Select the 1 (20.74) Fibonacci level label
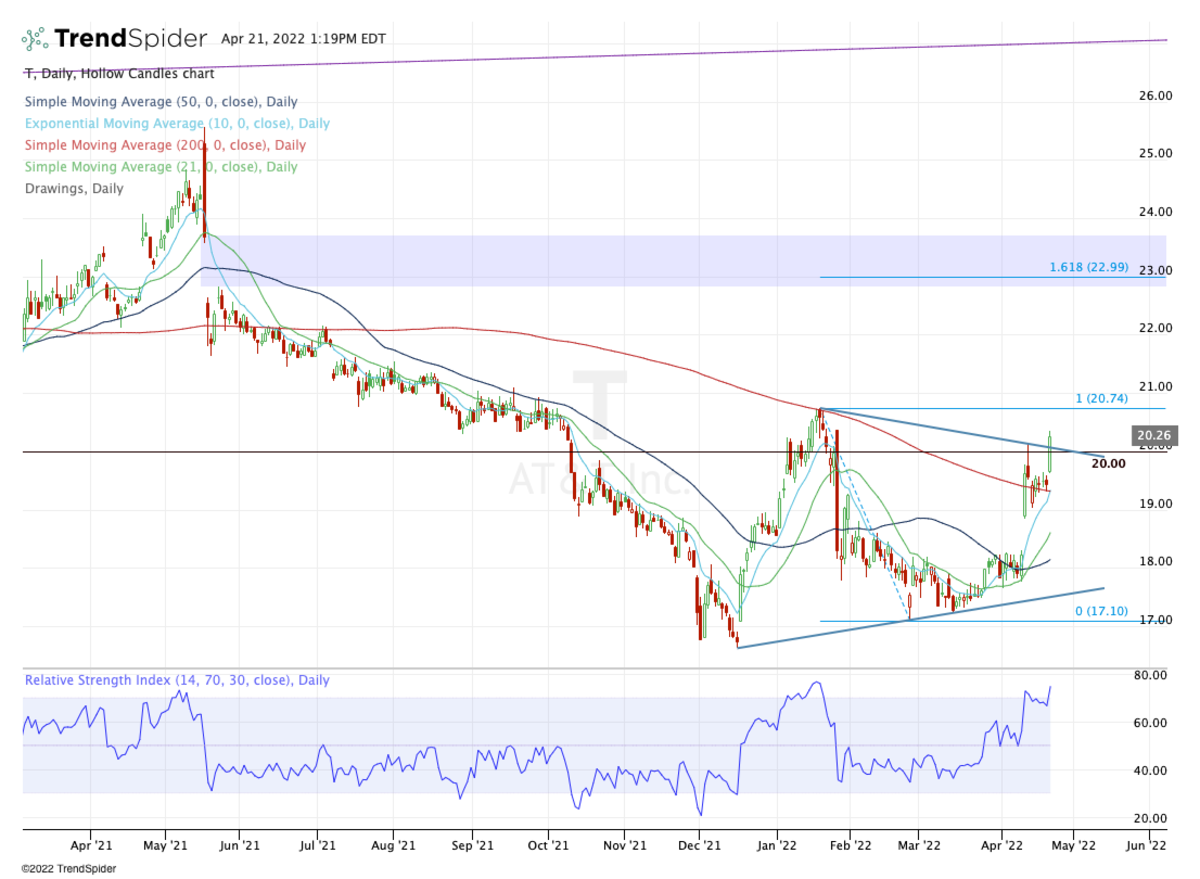Image resolution: width=1200 pixels, height=879 pixels. coord(1102,398)
